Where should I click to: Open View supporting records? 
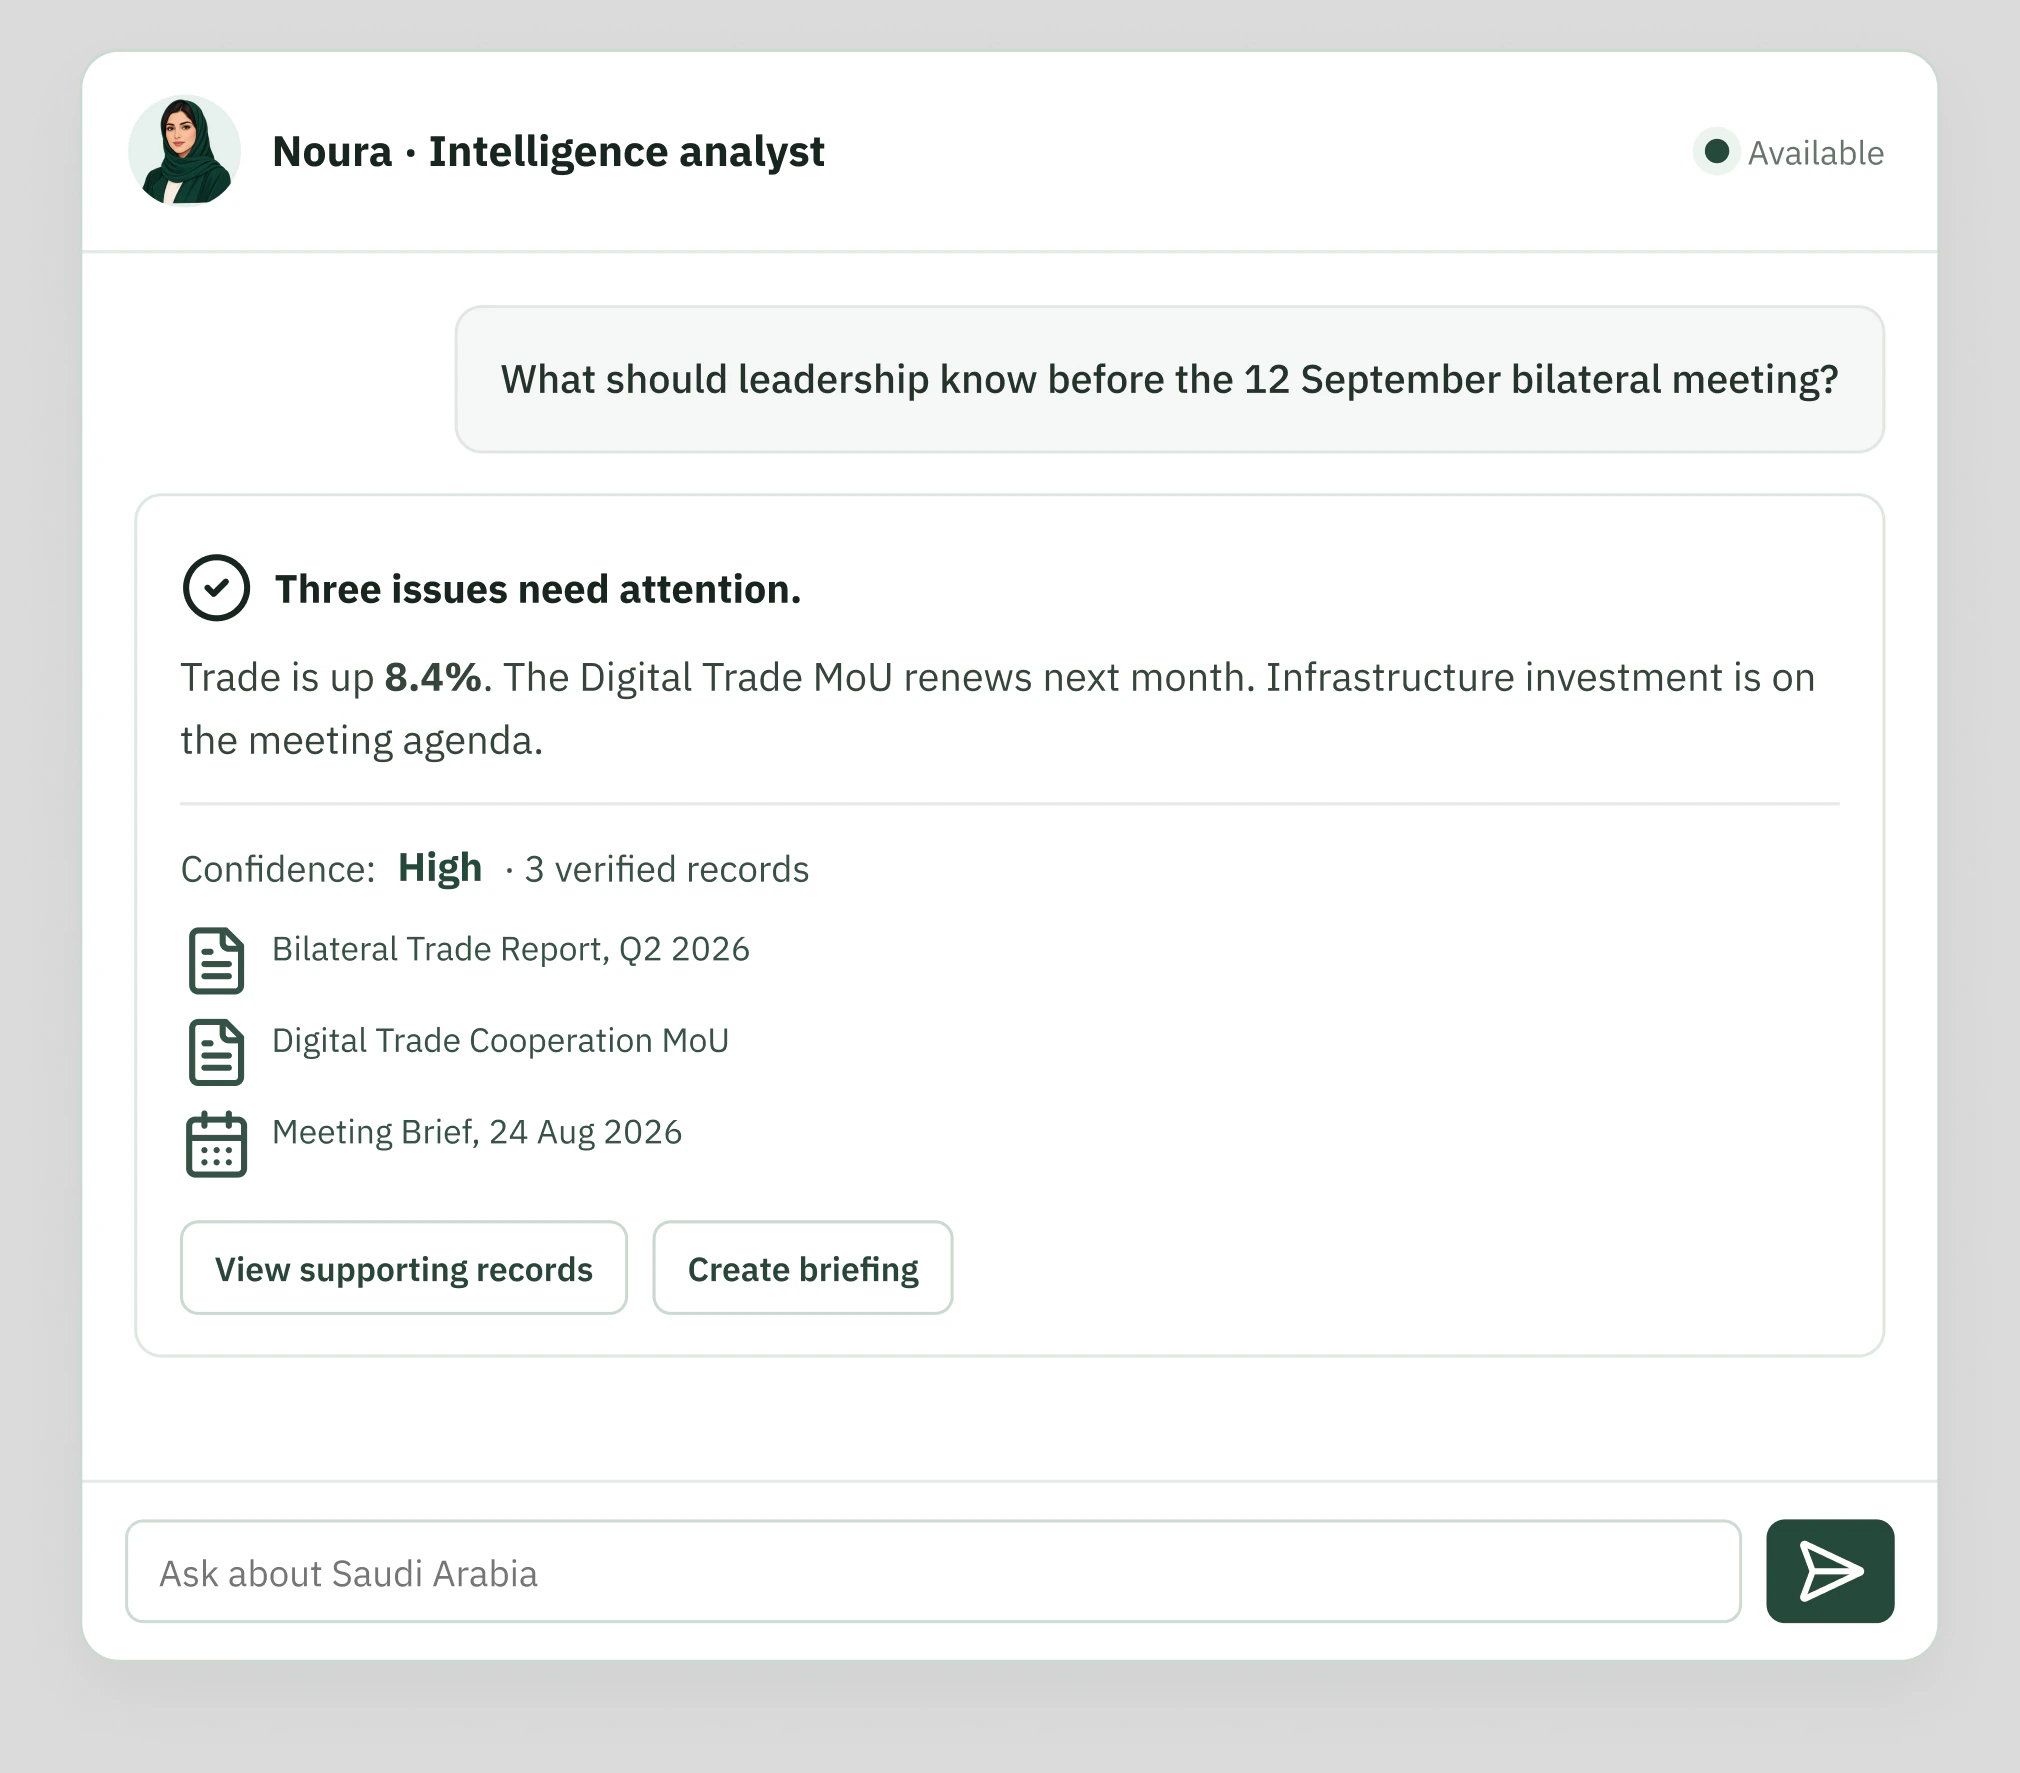[404, 1268]
